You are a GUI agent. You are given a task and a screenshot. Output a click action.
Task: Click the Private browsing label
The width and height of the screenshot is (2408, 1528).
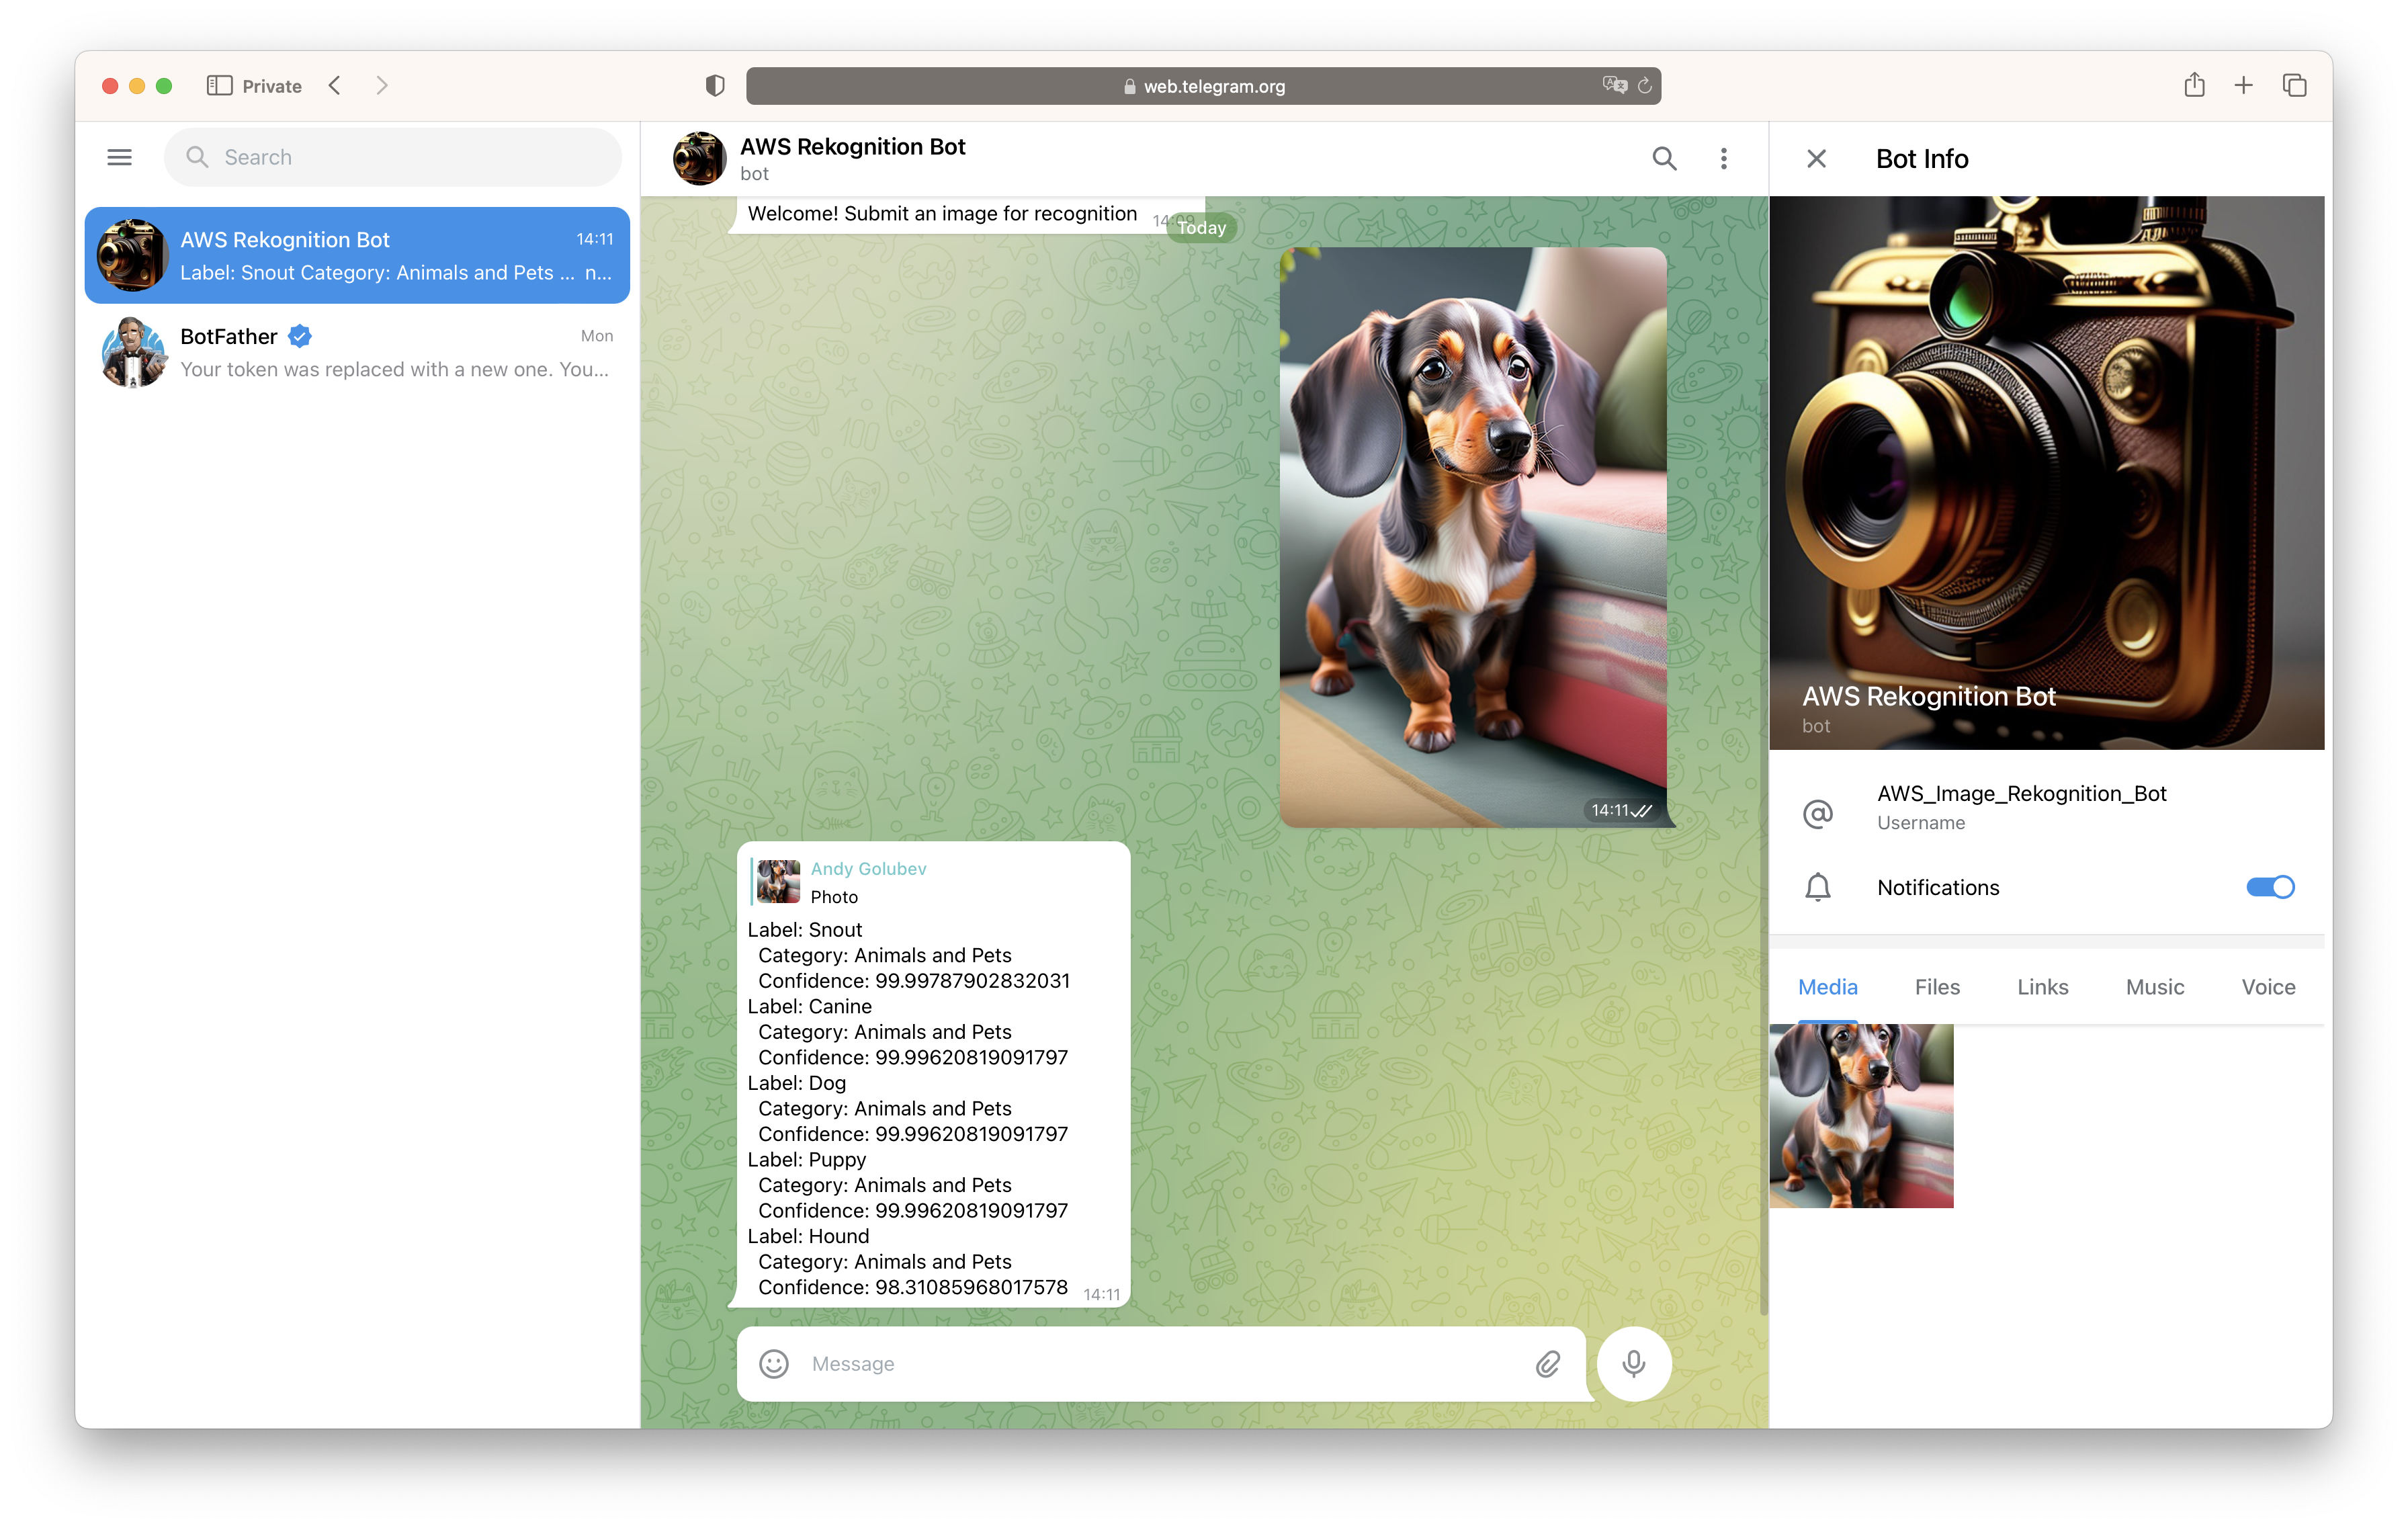(272, 86)
